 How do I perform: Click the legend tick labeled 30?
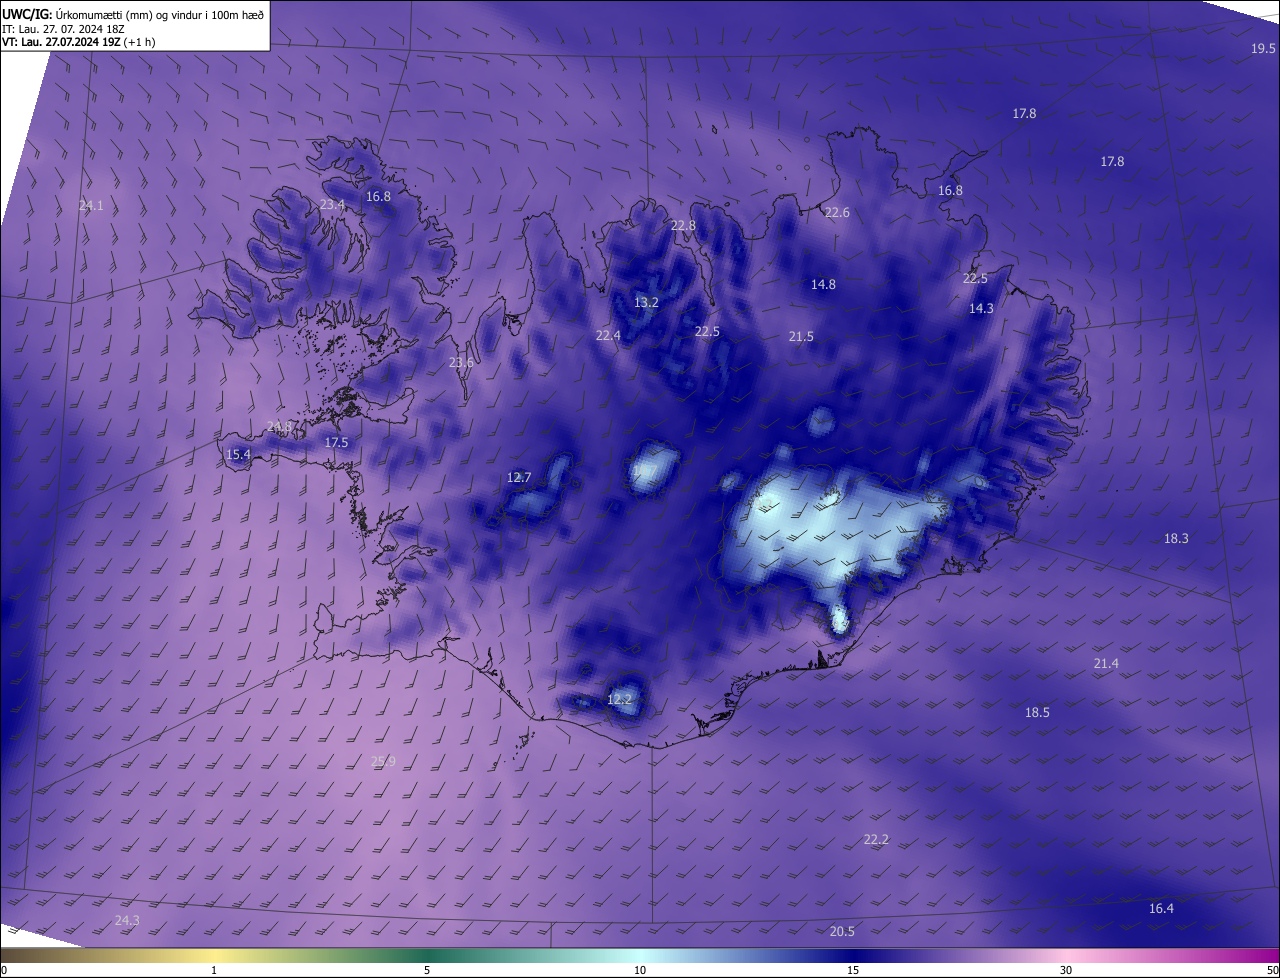tap(1066, 971)
